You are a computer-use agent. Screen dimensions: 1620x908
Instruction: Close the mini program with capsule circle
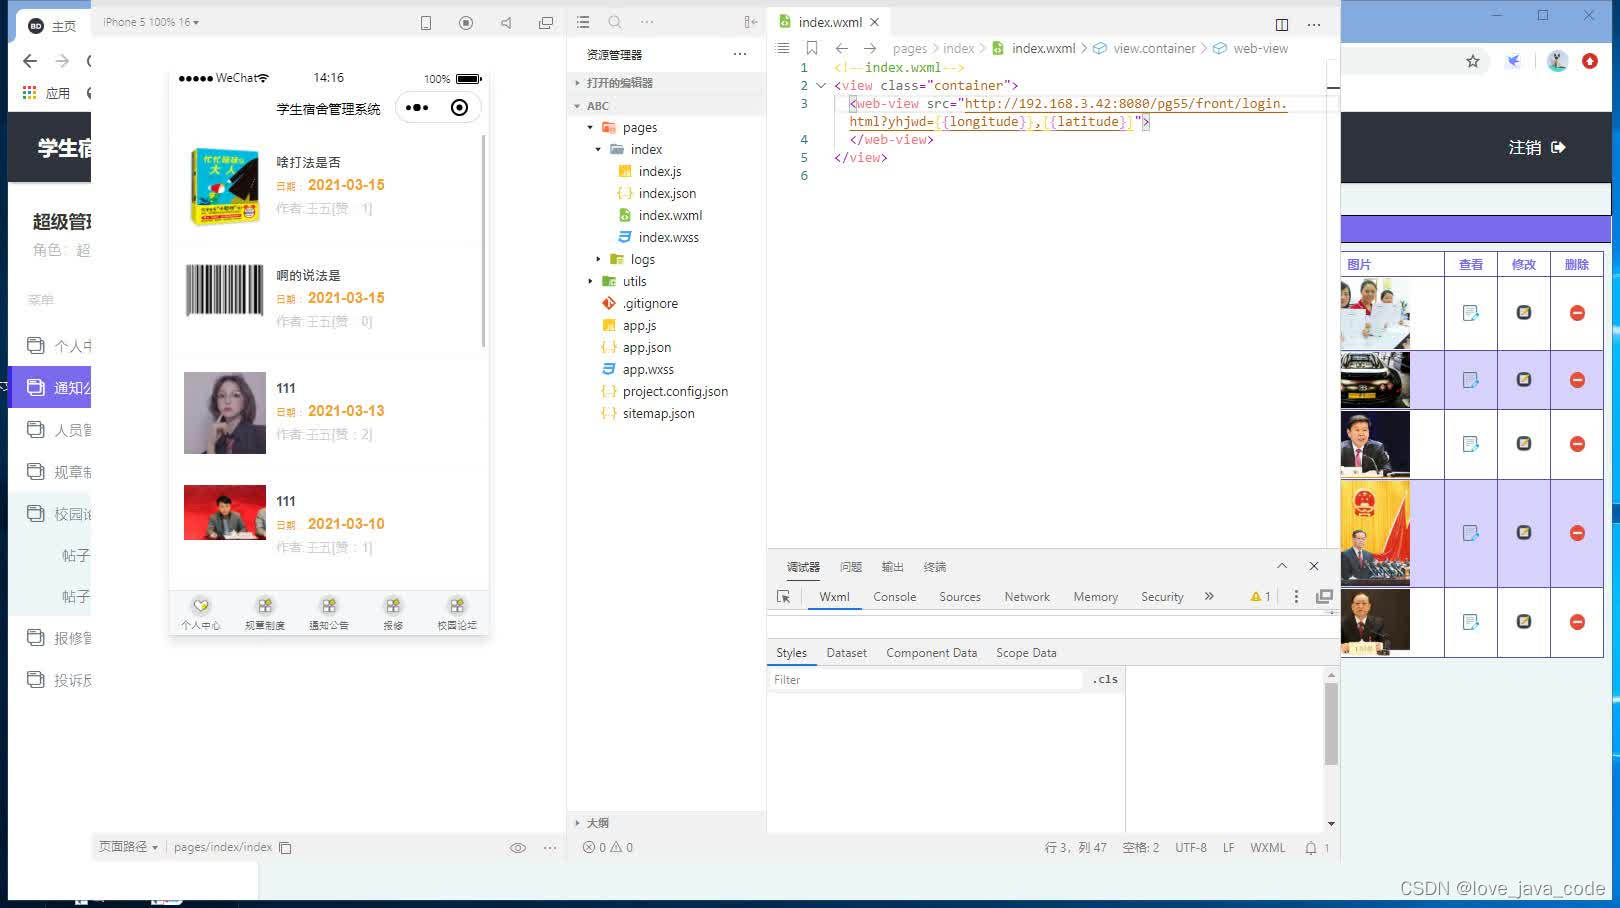pos(459,108)
